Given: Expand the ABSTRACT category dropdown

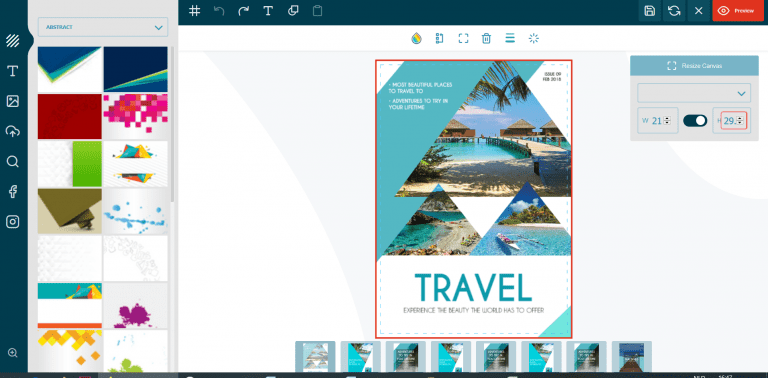Looking at the screenshot, I should [x=103, y=27].
